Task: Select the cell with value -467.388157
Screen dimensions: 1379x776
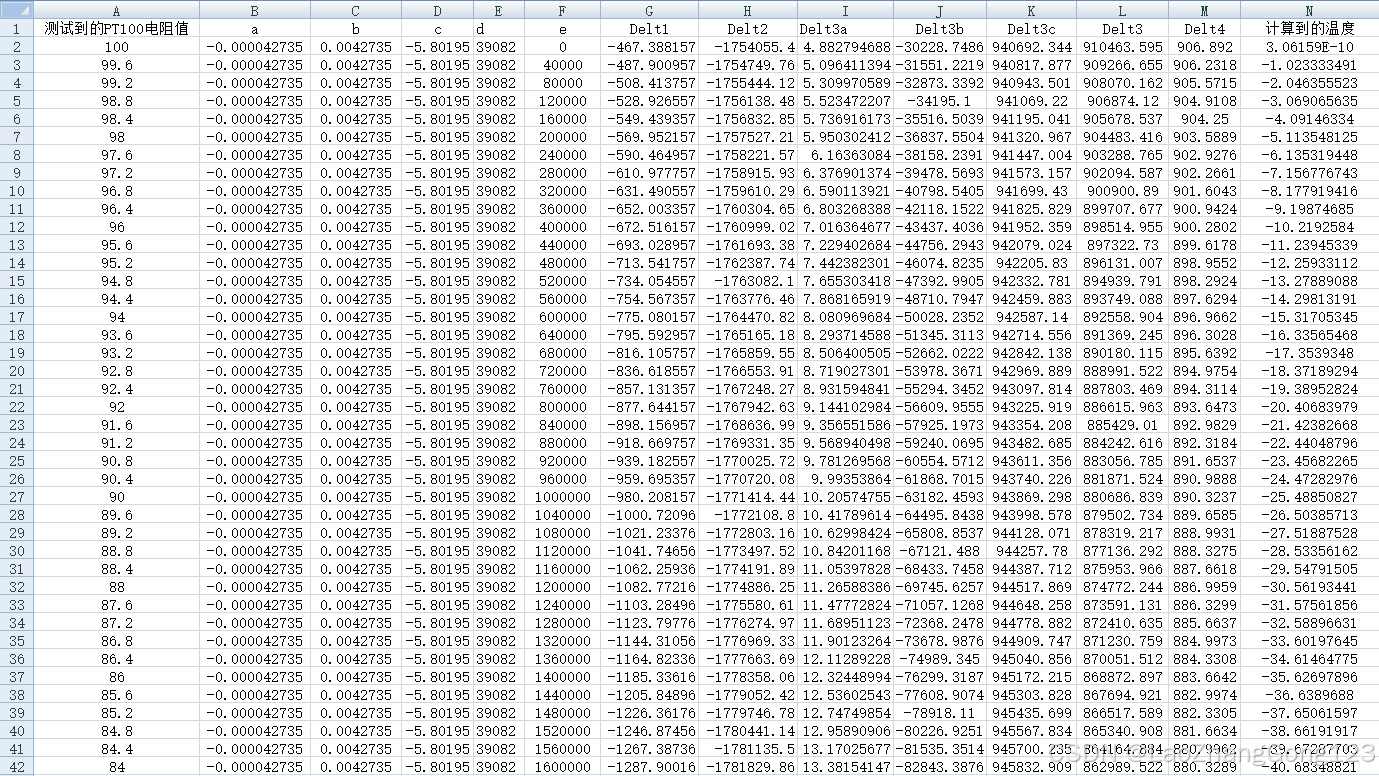Action: 650,47
